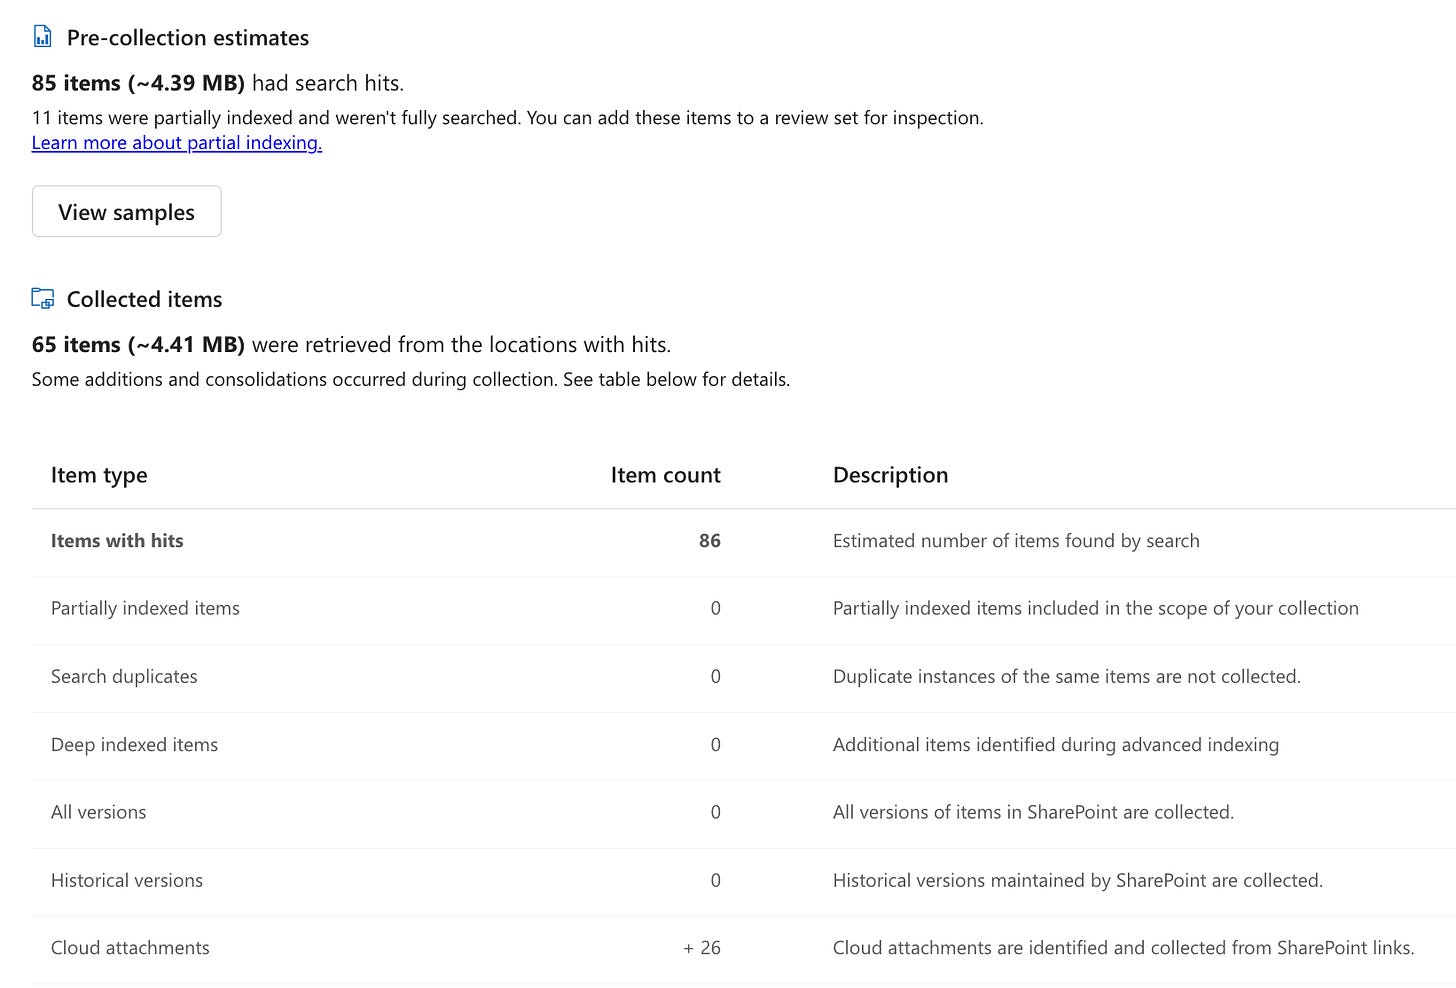Click the 86 Items with hits count
Viewport: 1456px width, 988px height.
[709, 541]
